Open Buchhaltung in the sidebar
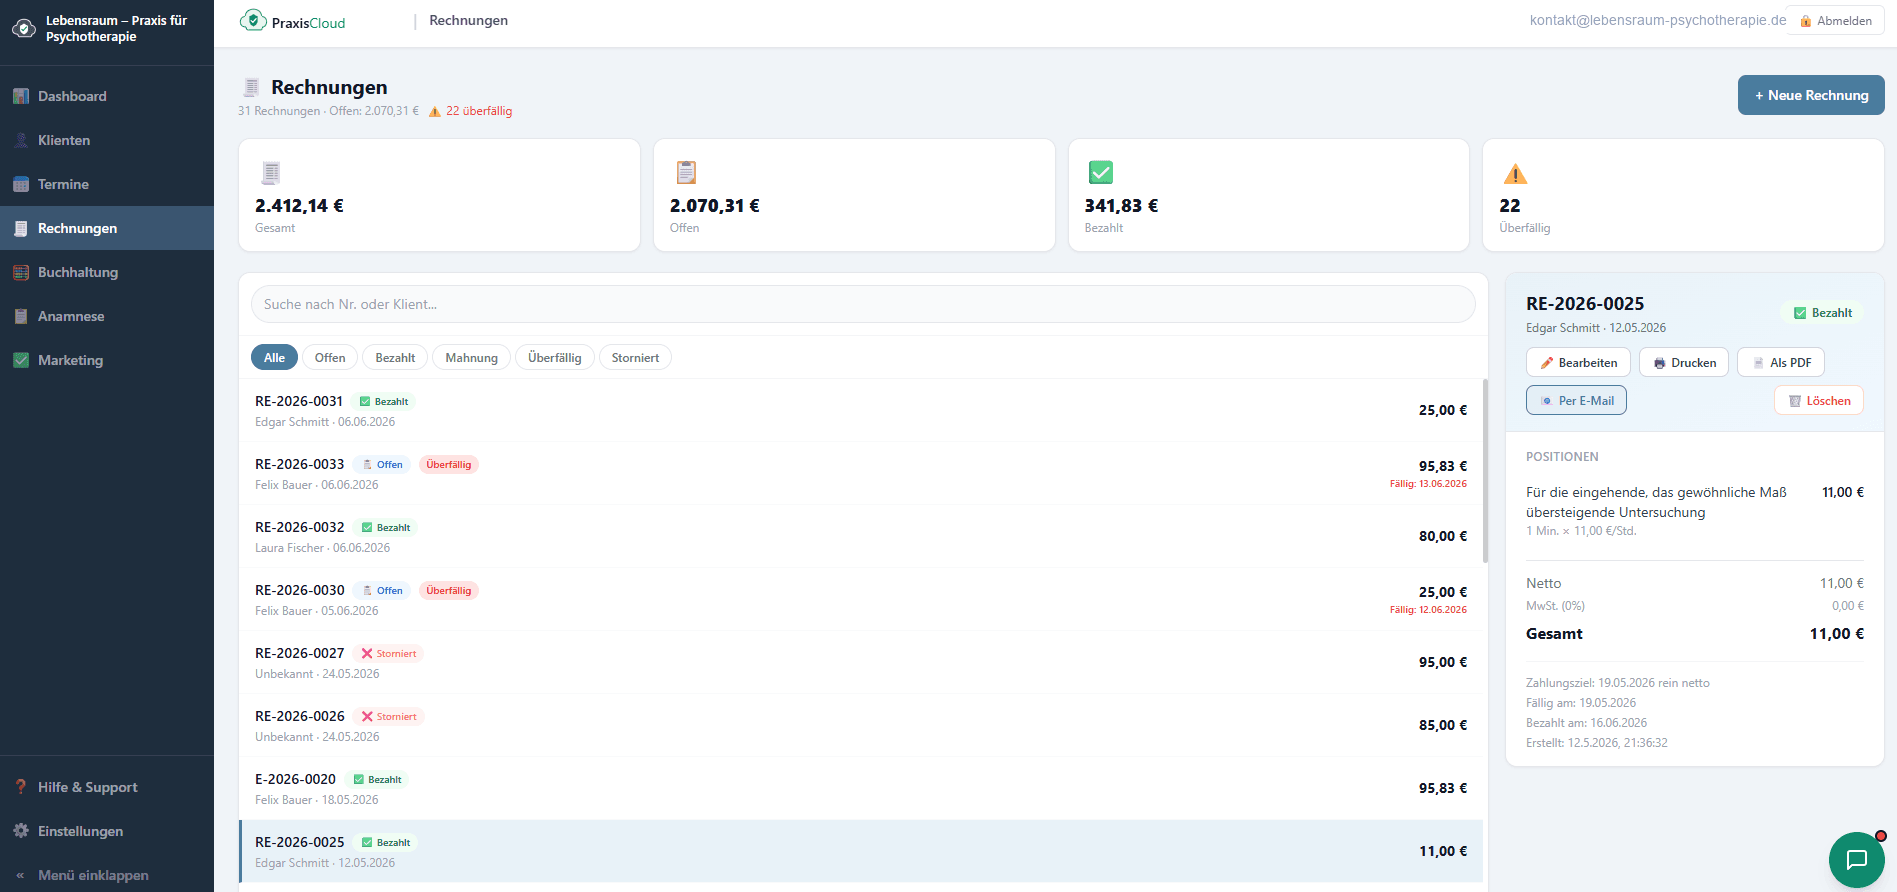The height and width of the screenshot is (892, 1897). pyautogui.click(x=107, y=272)
